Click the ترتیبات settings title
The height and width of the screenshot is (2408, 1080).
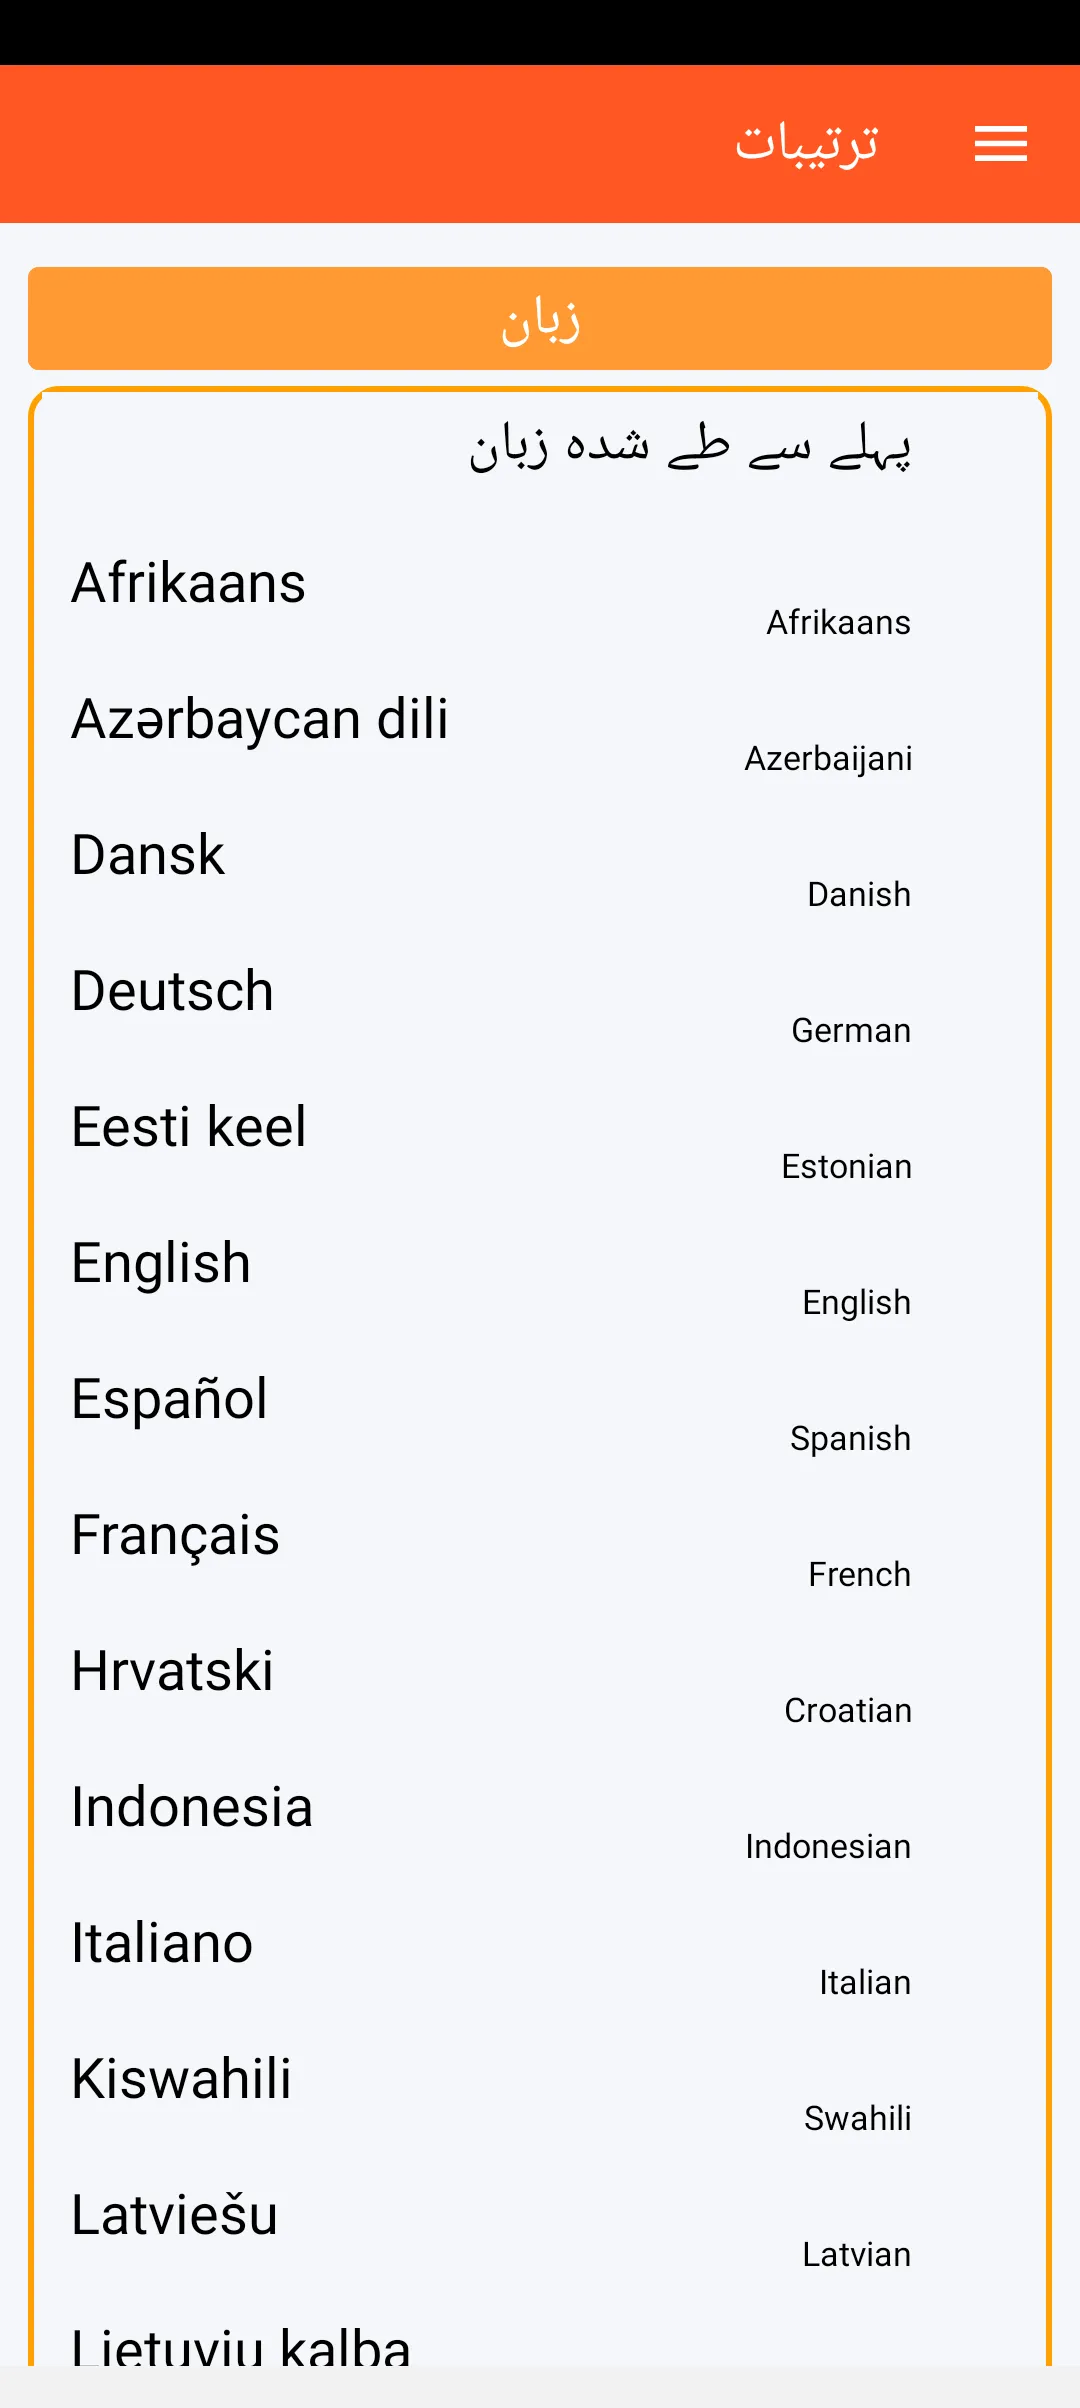807,144
